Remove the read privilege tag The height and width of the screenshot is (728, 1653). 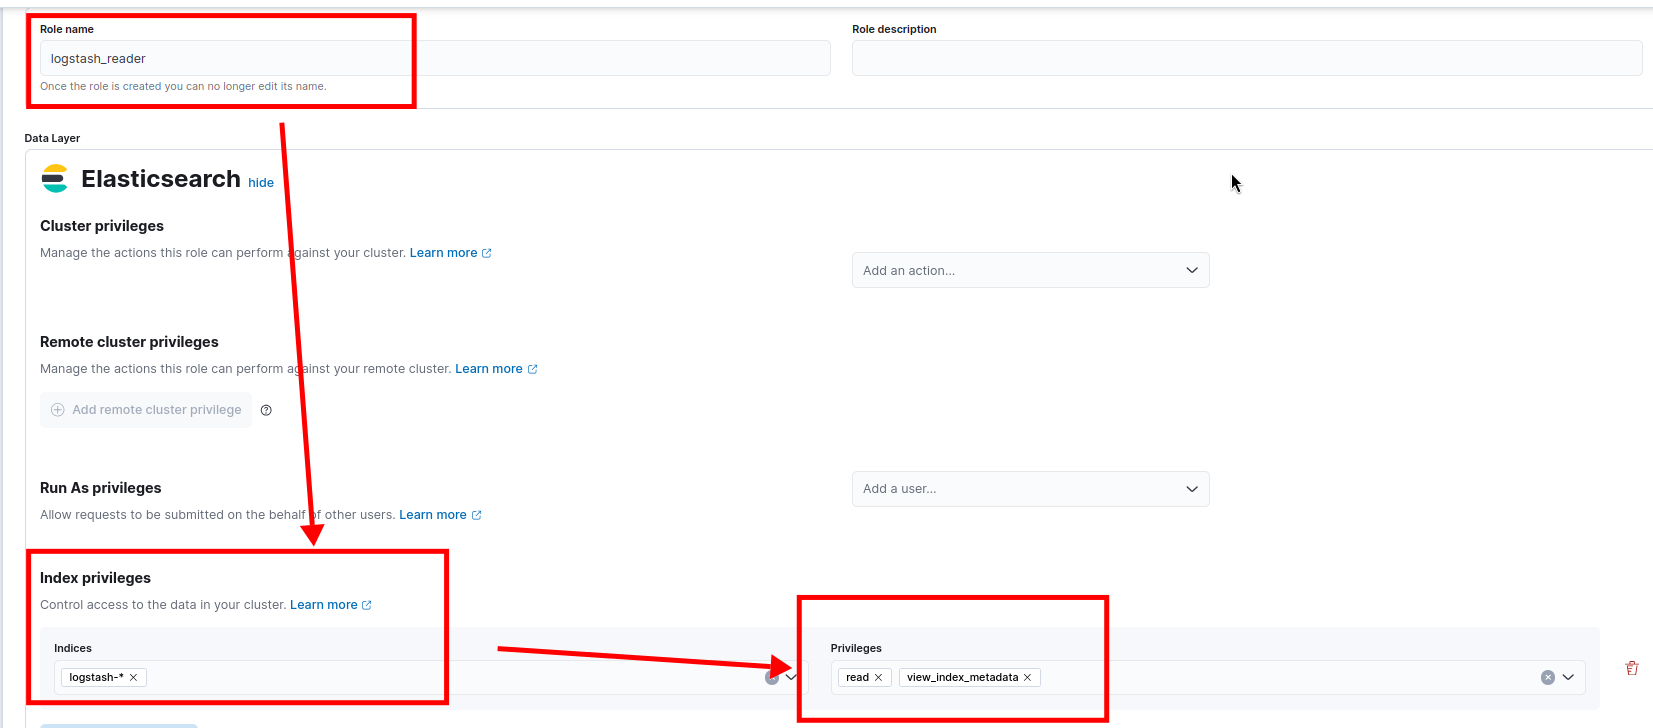tap(879, 678)
